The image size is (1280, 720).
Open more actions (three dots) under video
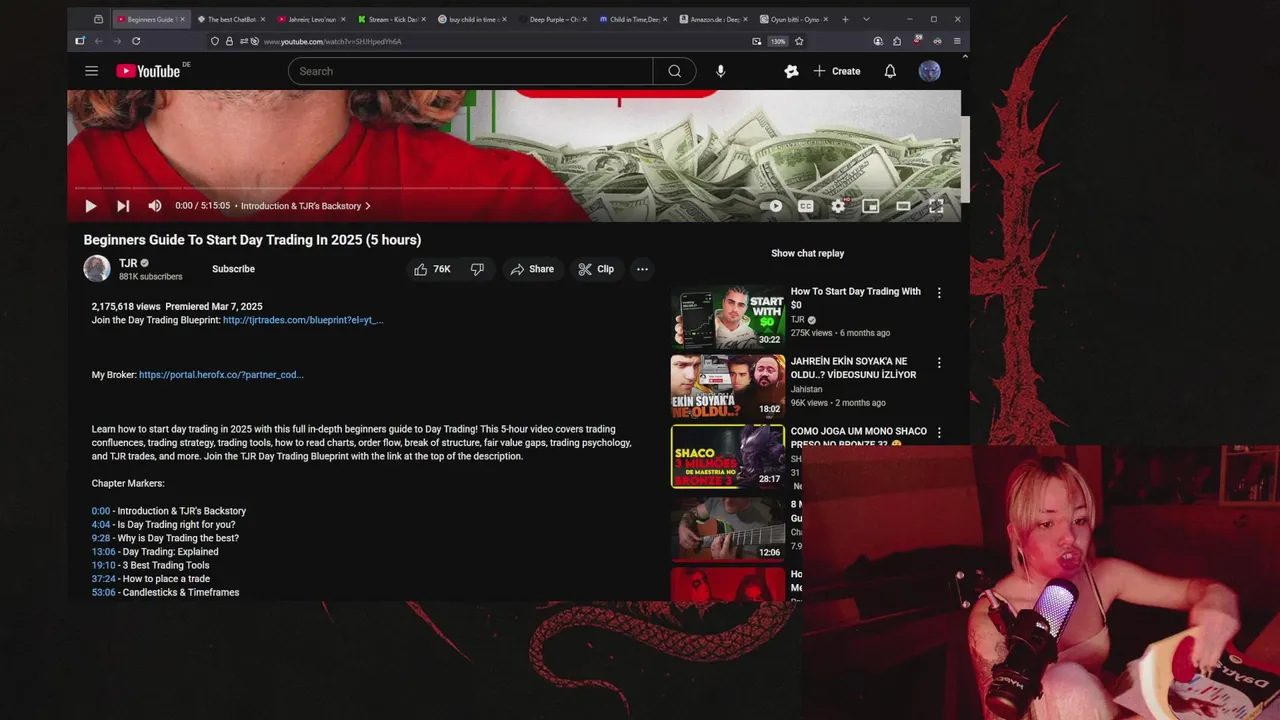[643, 269]
